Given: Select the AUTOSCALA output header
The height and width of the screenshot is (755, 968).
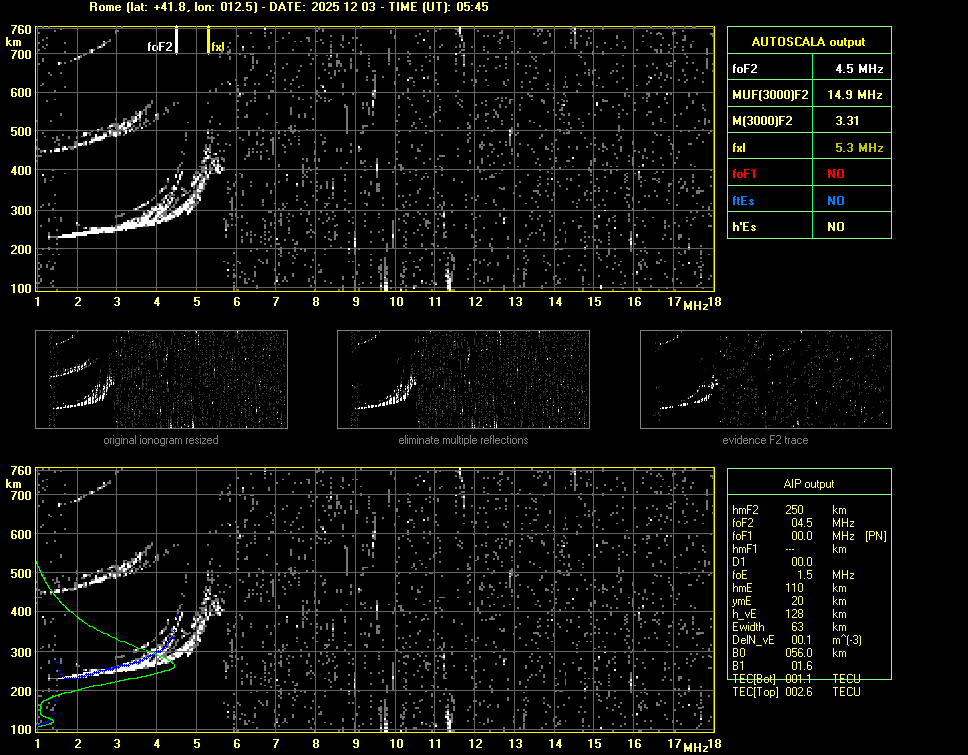Looking at the screenshot, I should 808,41.
